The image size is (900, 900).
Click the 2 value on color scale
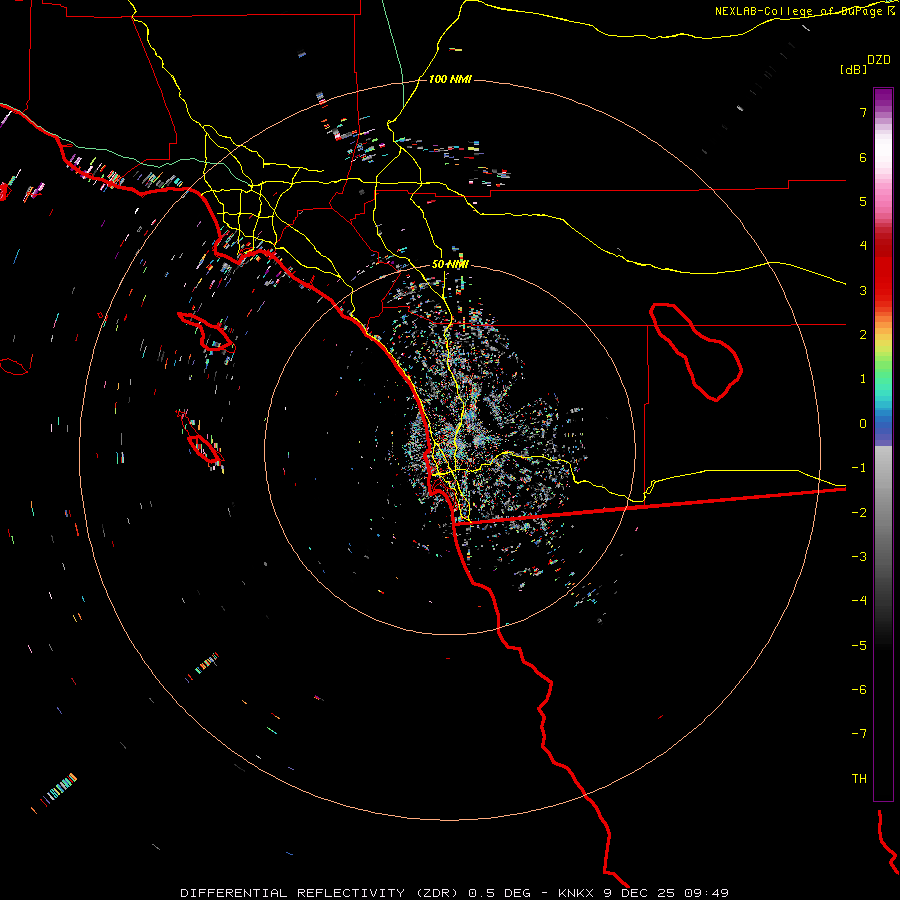[x=863, y=335]
